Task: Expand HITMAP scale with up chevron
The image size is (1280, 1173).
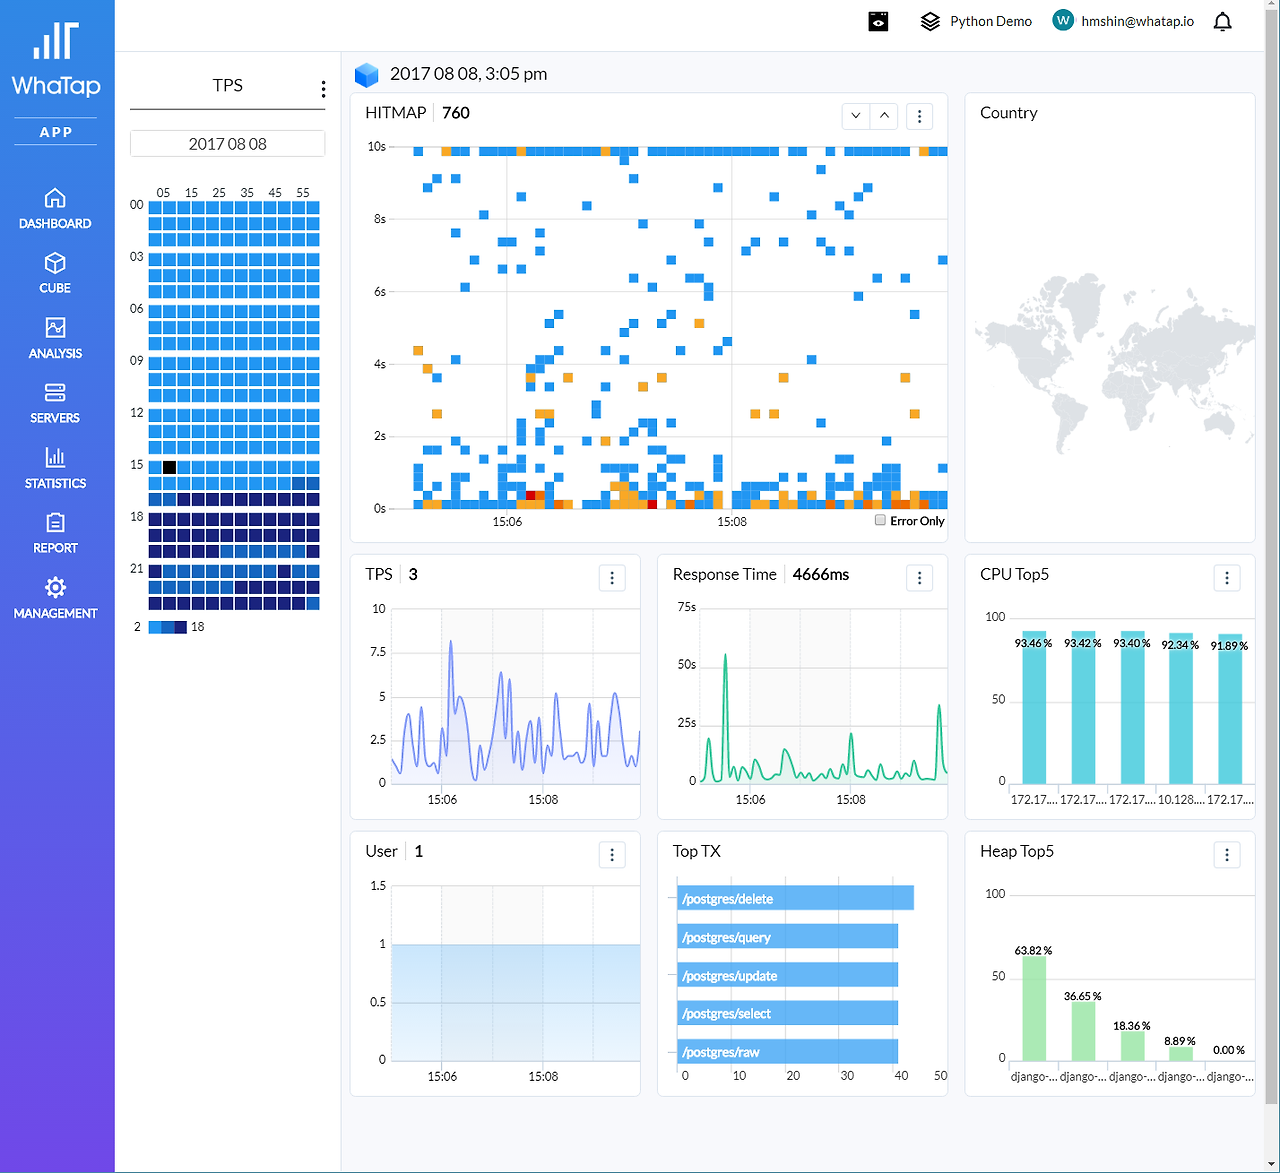Action: (884, 116)
